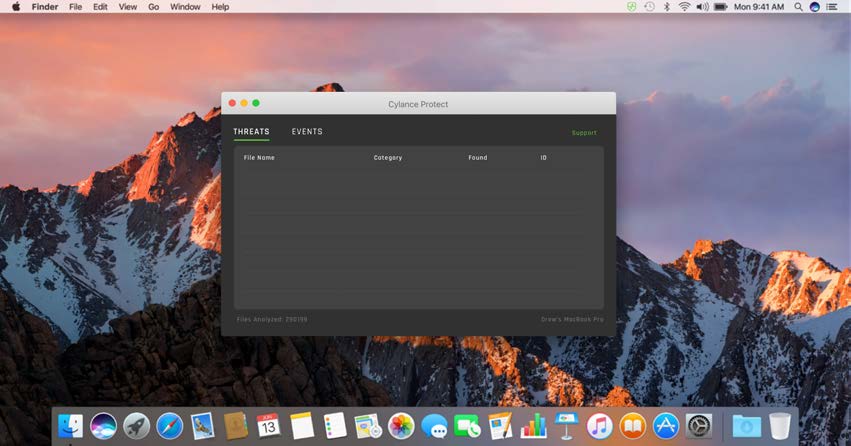This screenshot has width=851, height=446.
Task: Open Finder from the Dock
Action: (71, 425)
